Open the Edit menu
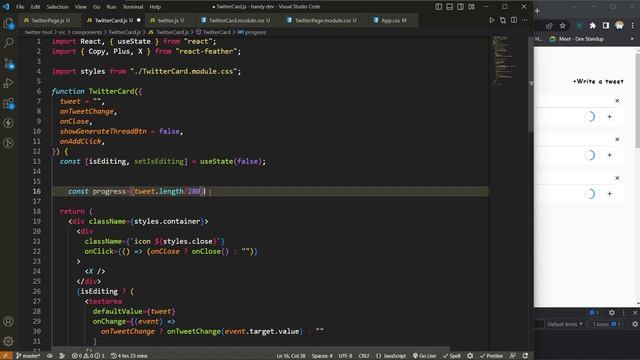 tap(36, 7)
